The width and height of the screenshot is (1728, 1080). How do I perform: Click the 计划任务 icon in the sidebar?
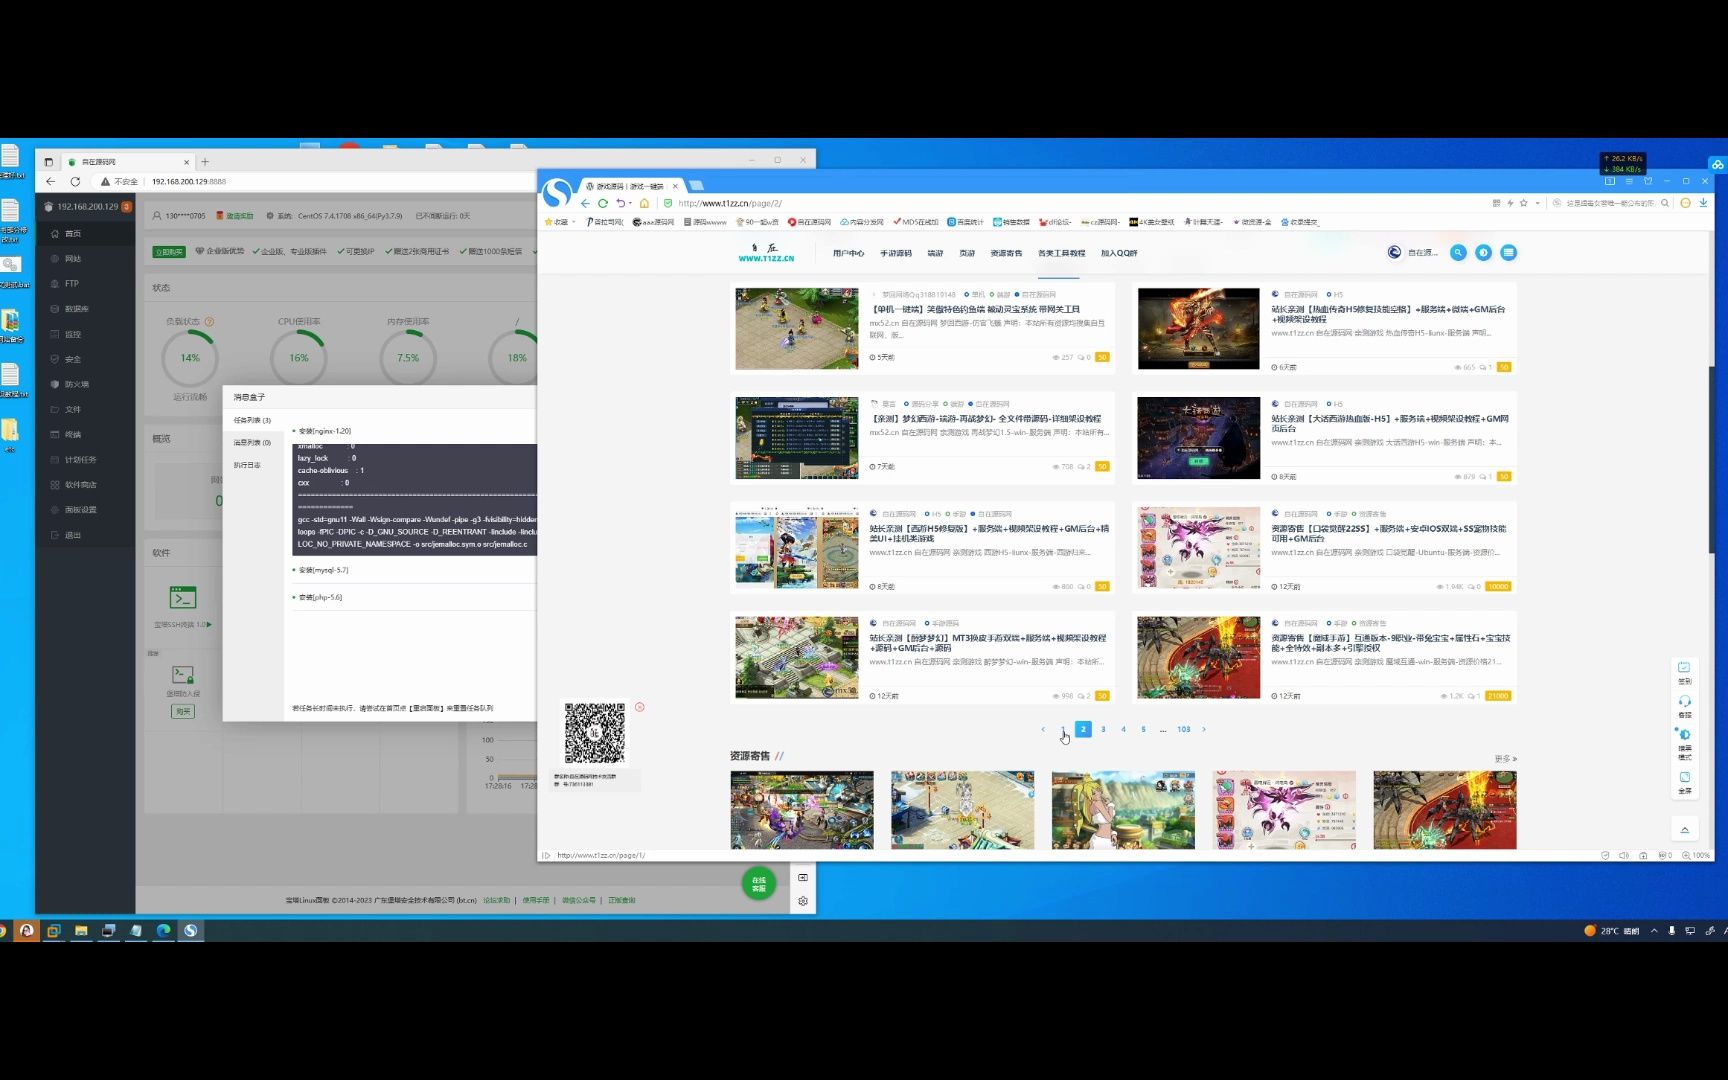[x=55, y=460]
